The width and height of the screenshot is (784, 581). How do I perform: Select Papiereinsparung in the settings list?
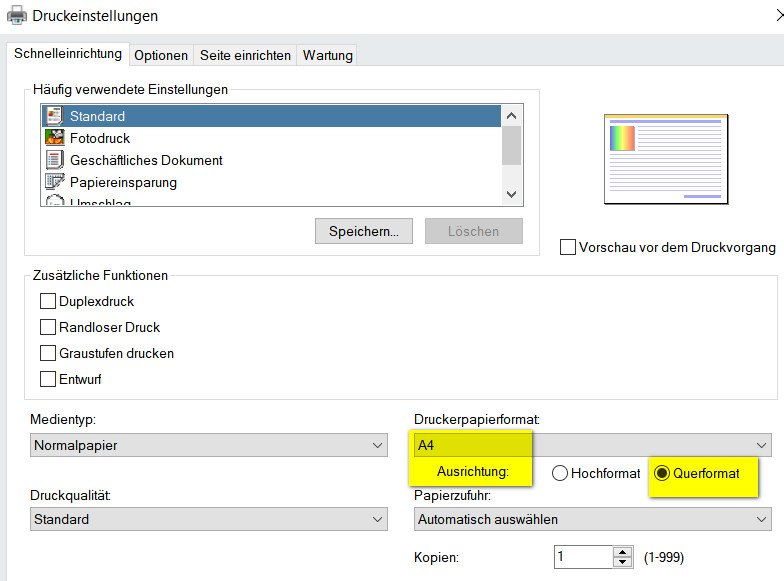click(271, 182)
